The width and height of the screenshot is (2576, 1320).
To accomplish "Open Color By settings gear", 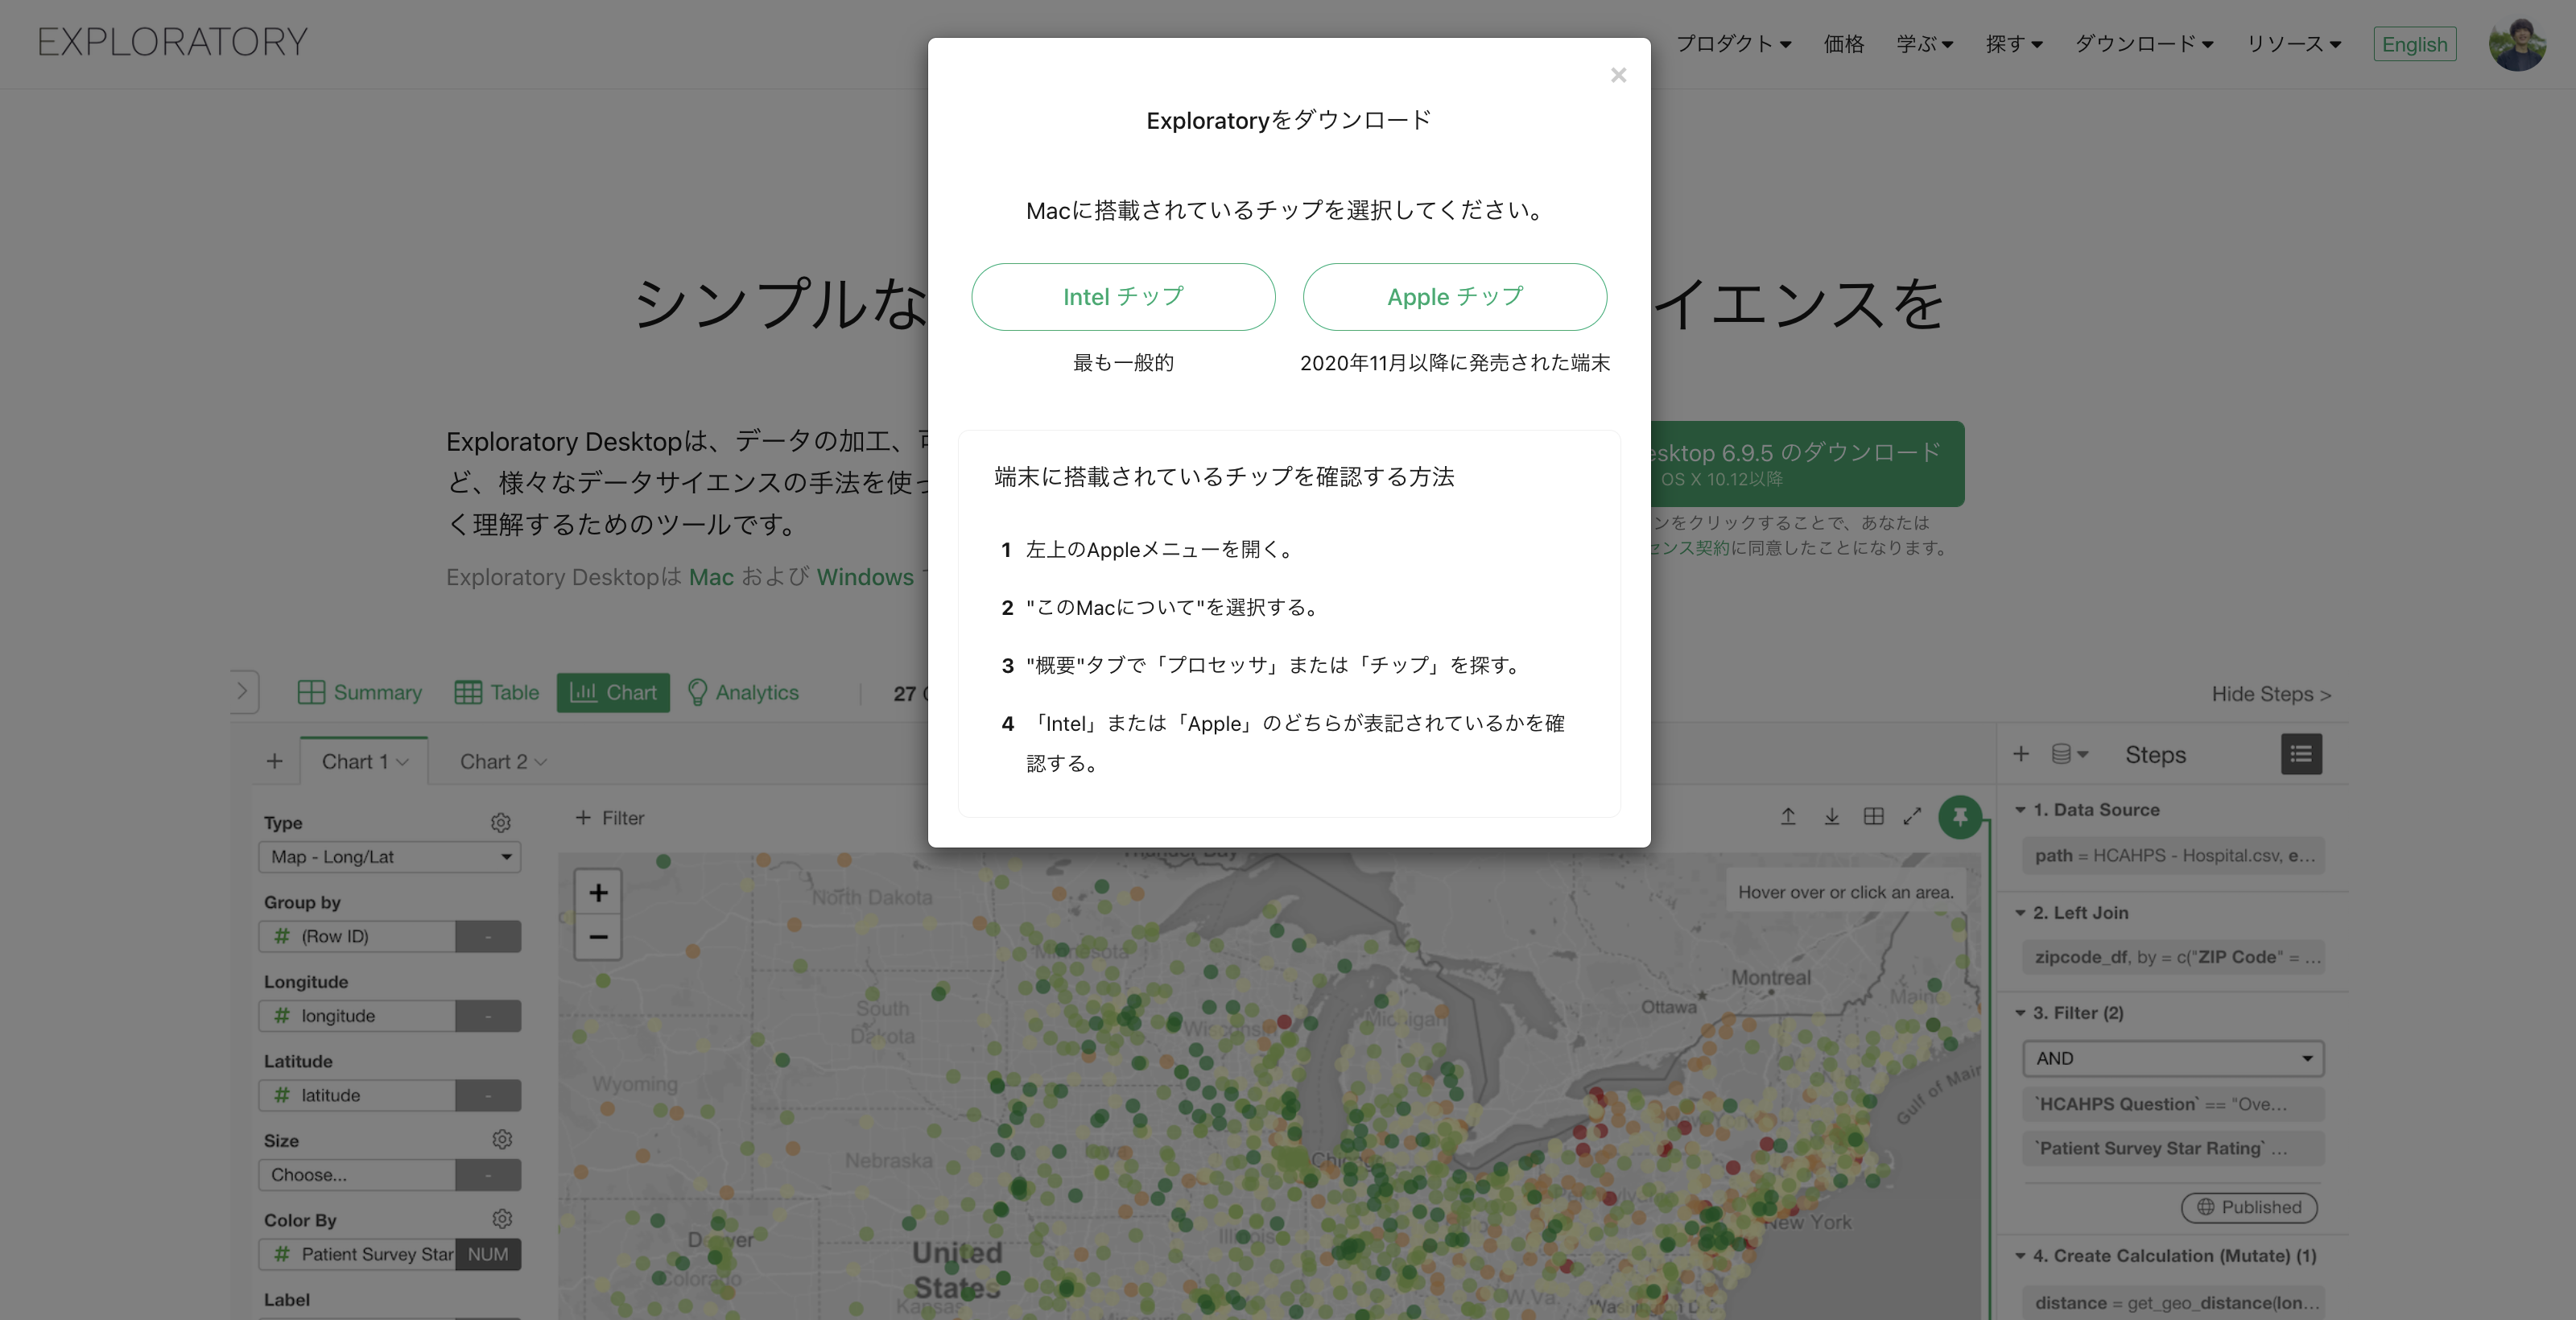I will click(502, 1219).
